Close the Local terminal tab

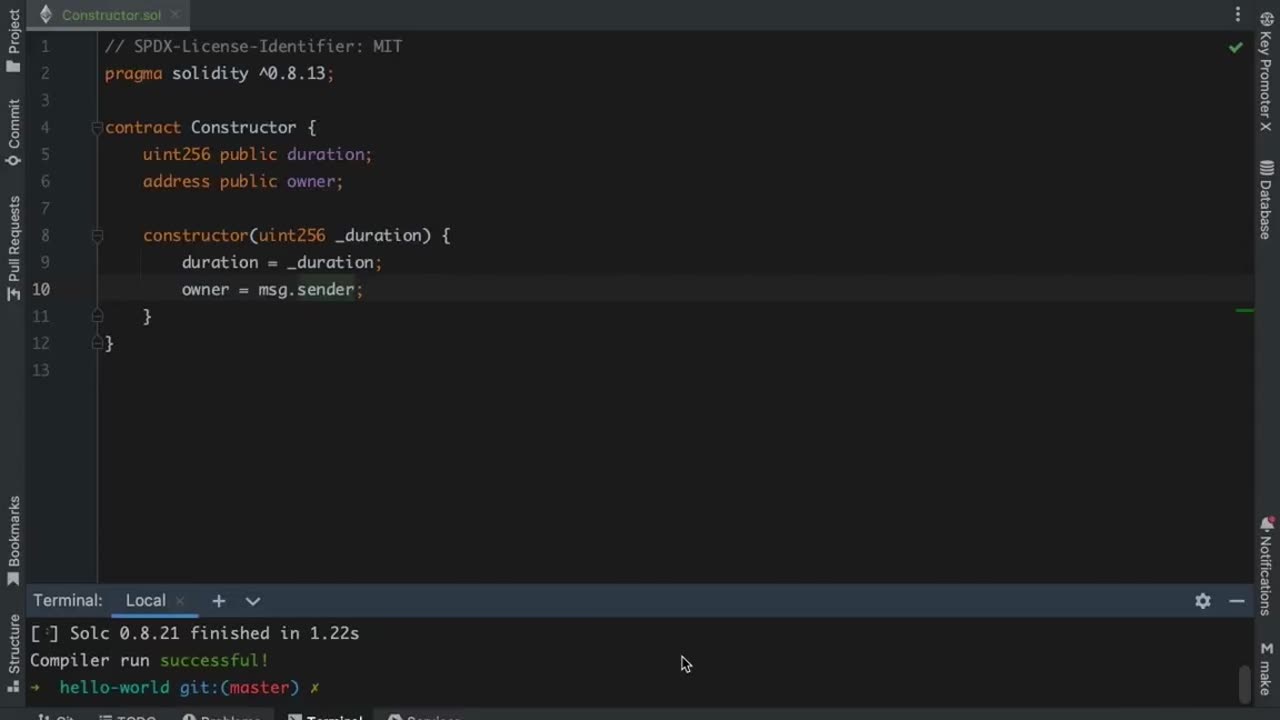coord(180,601)
